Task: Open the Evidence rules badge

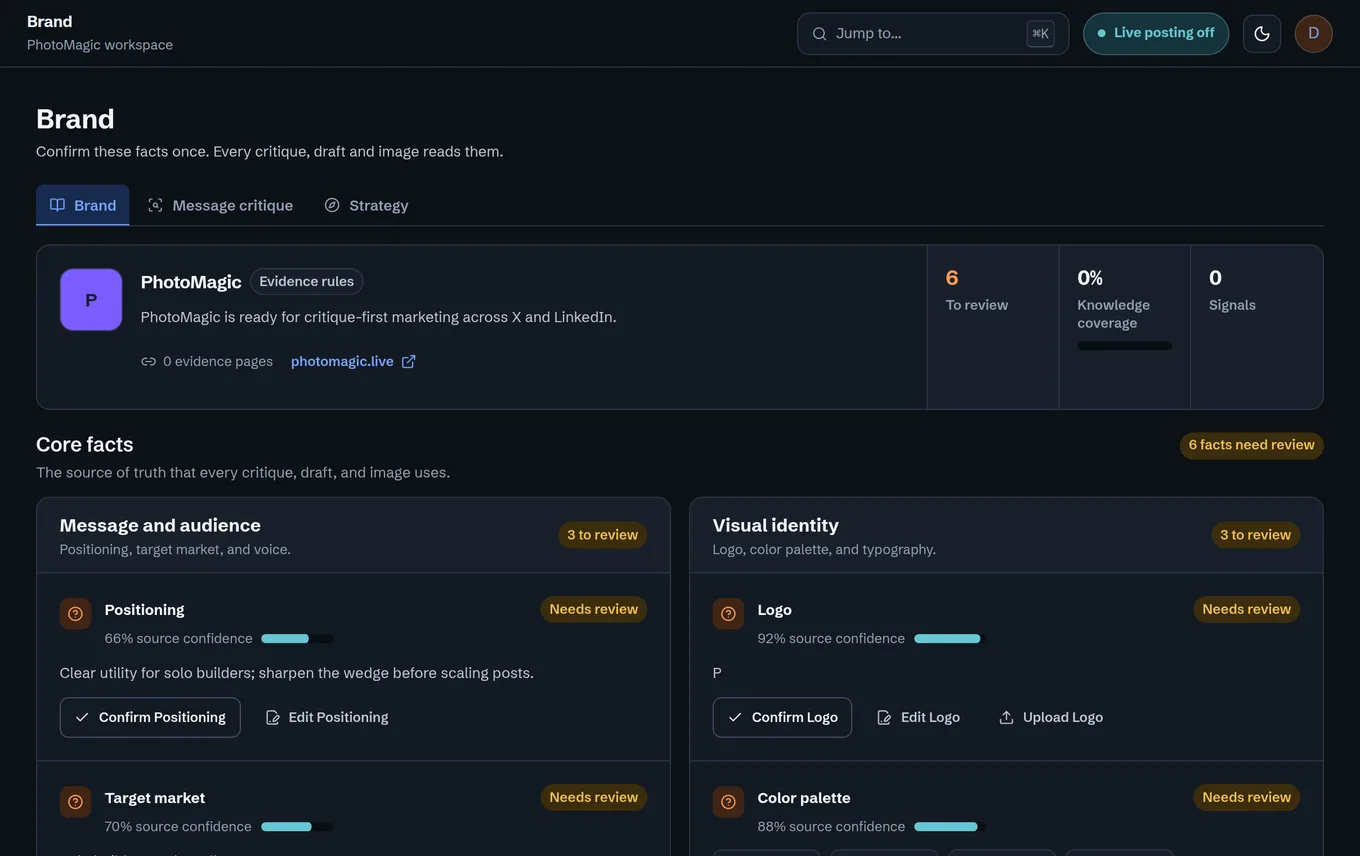Action: 306,282
